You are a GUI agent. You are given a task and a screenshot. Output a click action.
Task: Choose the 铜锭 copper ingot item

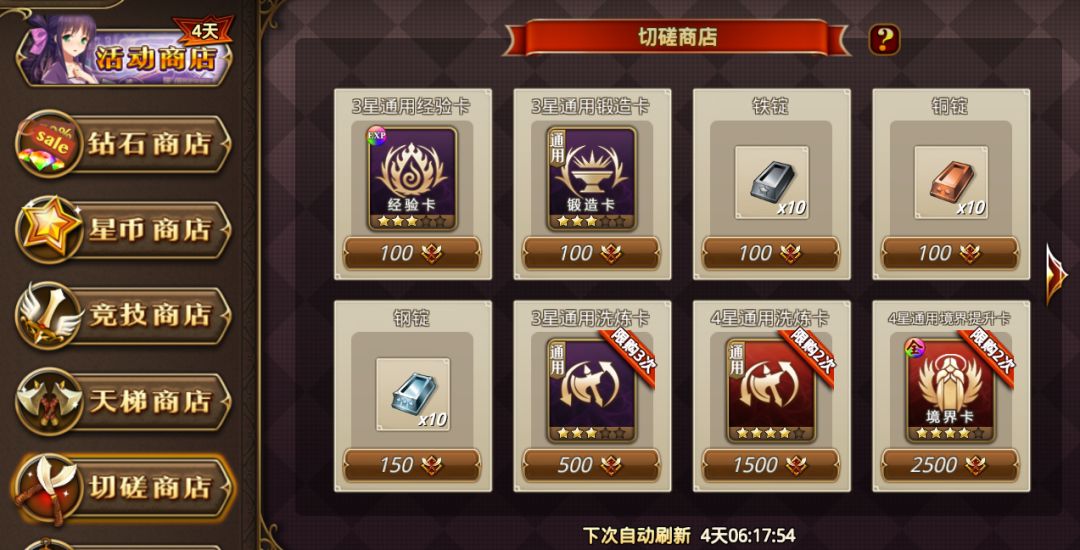point(951,182)
